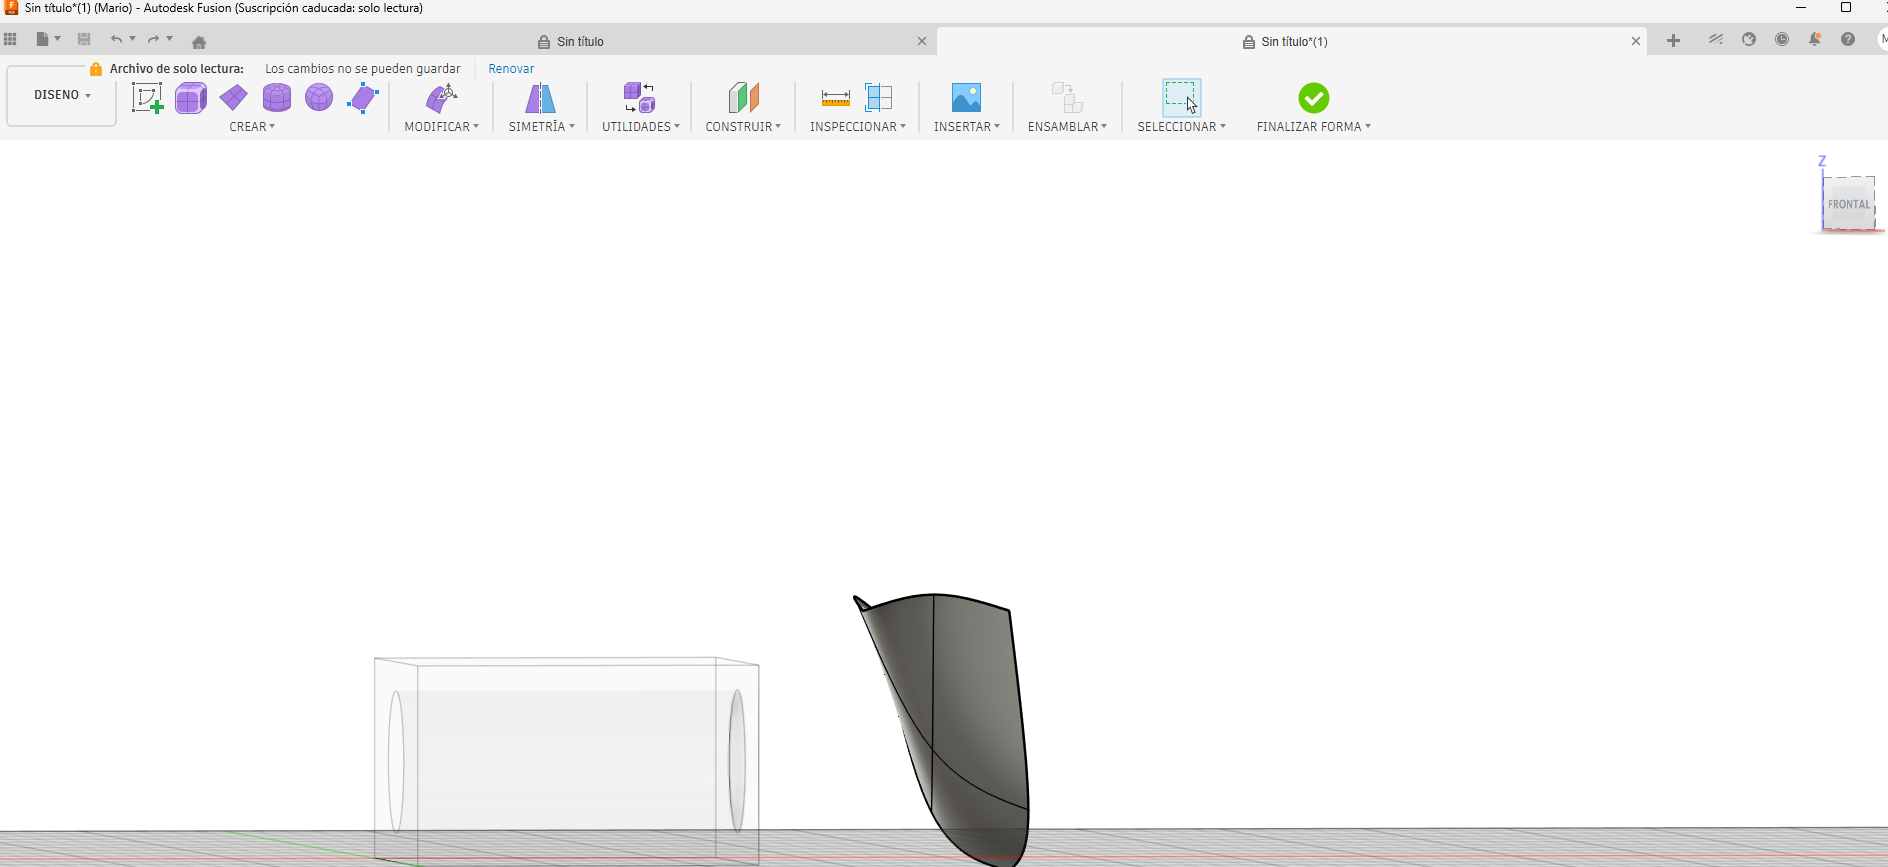
Task: Click the 'Archivo de solo lectura:' notice text
Action: tap(177, 69)
